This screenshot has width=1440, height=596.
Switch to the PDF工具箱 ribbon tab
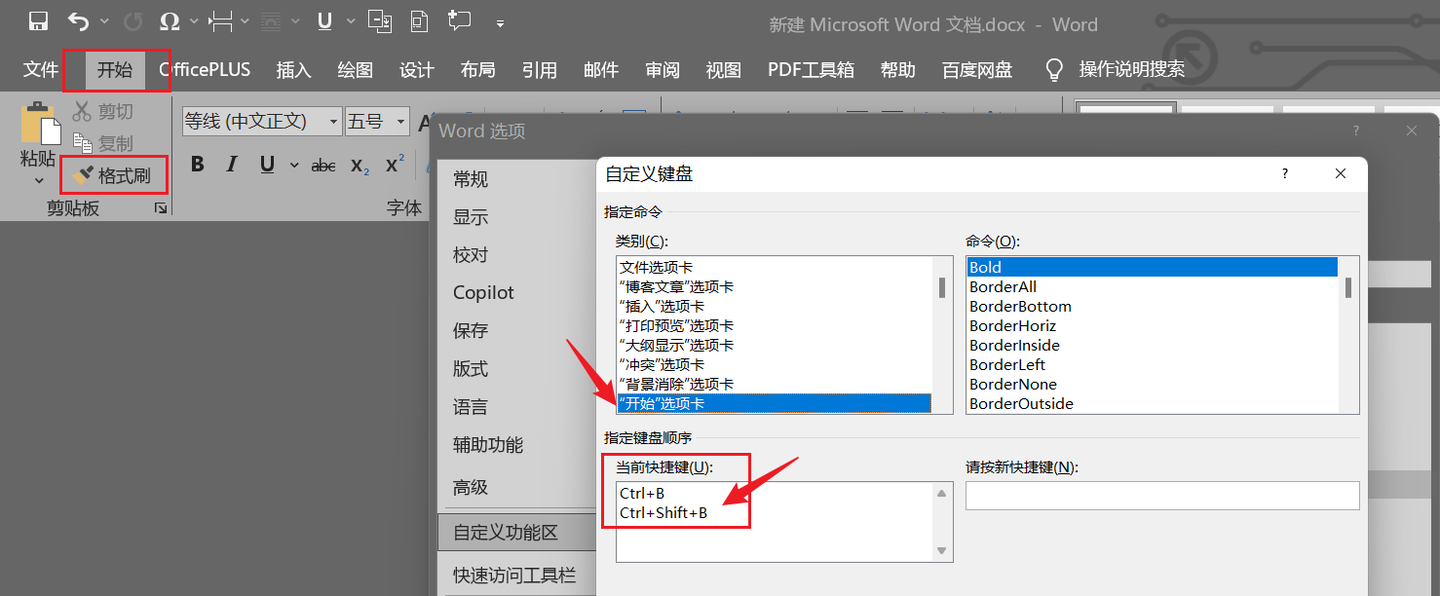(x=809, y=70)
